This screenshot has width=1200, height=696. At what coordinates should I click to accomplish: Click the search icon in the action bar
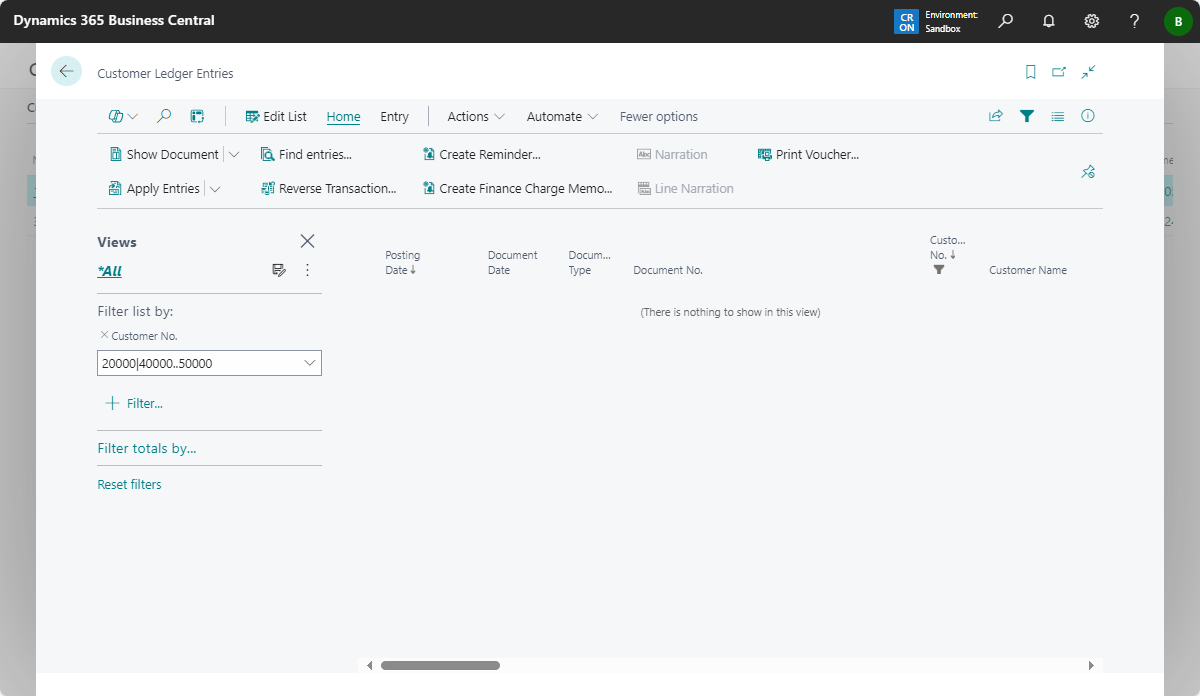(164, 116)
